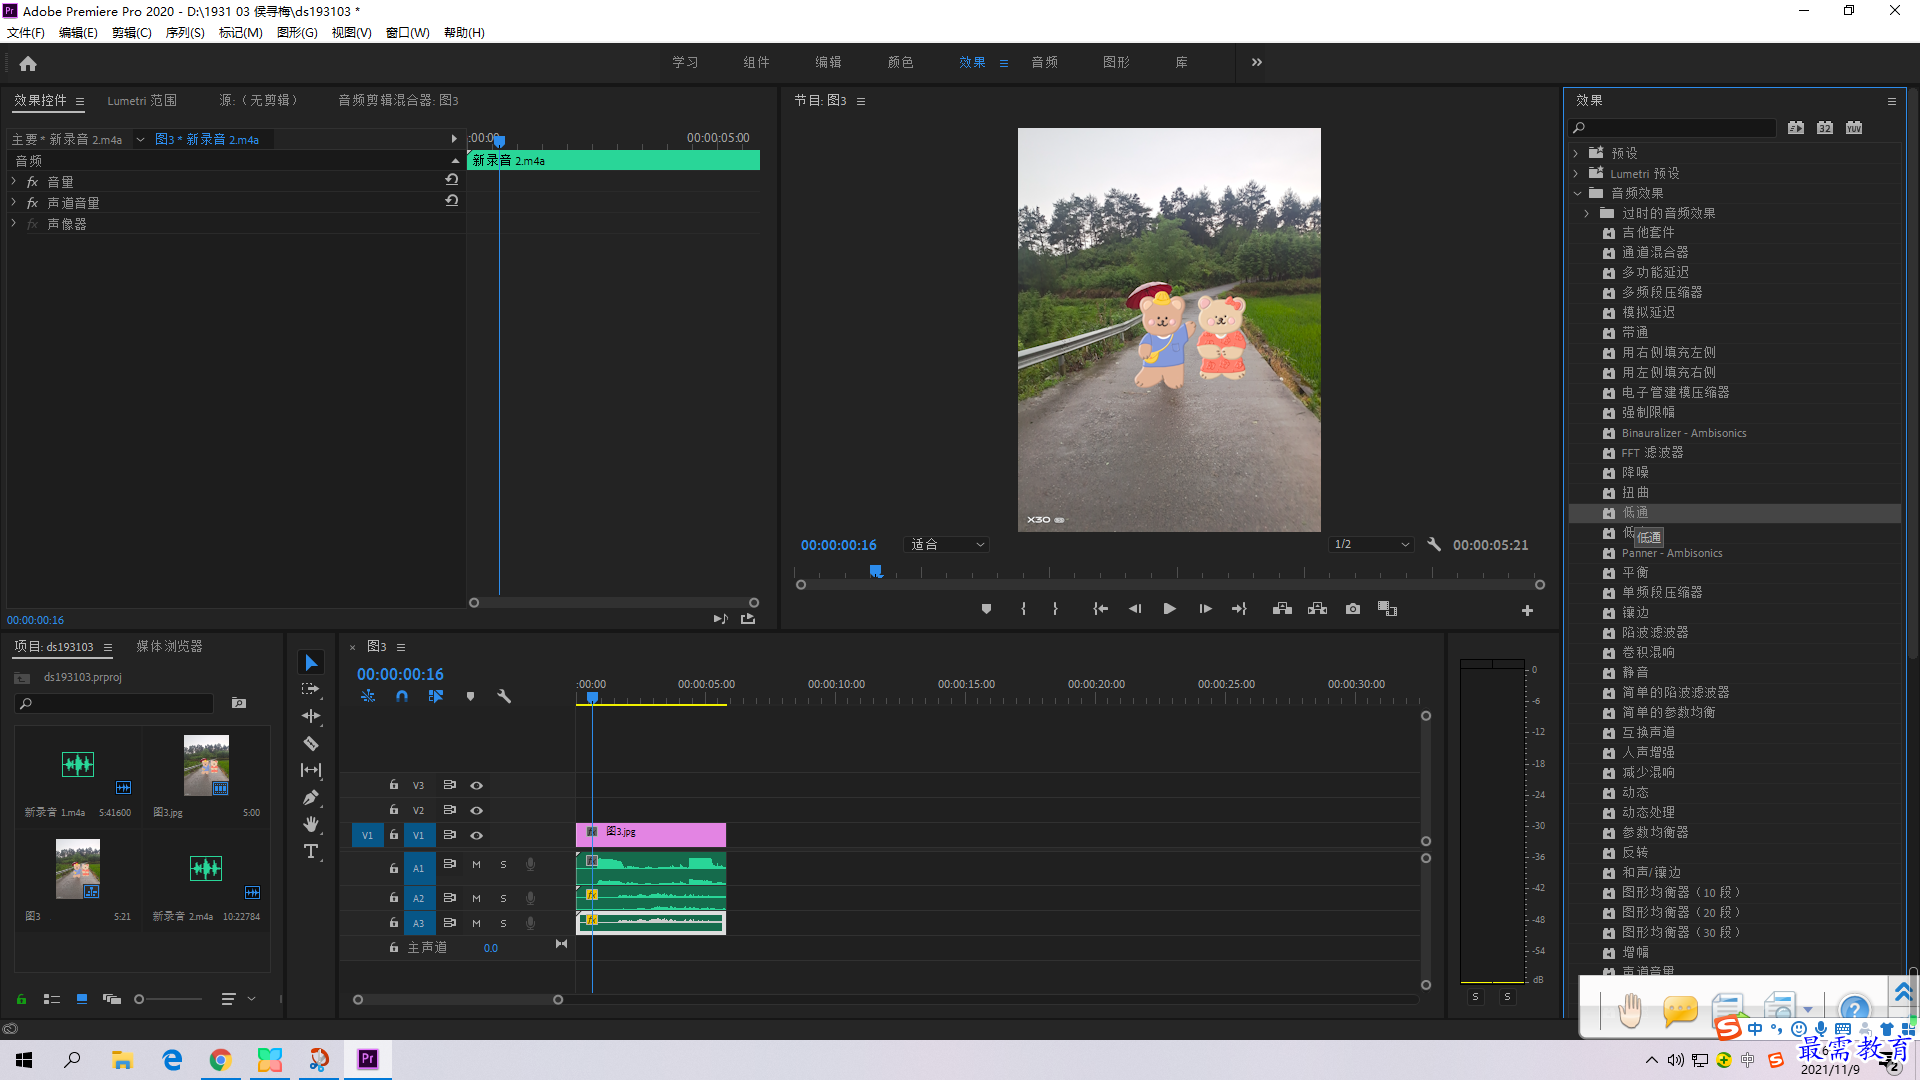Open program monitor settings wrench
This screenshot has width=1920, height=1080.
tap(1434, 545)
